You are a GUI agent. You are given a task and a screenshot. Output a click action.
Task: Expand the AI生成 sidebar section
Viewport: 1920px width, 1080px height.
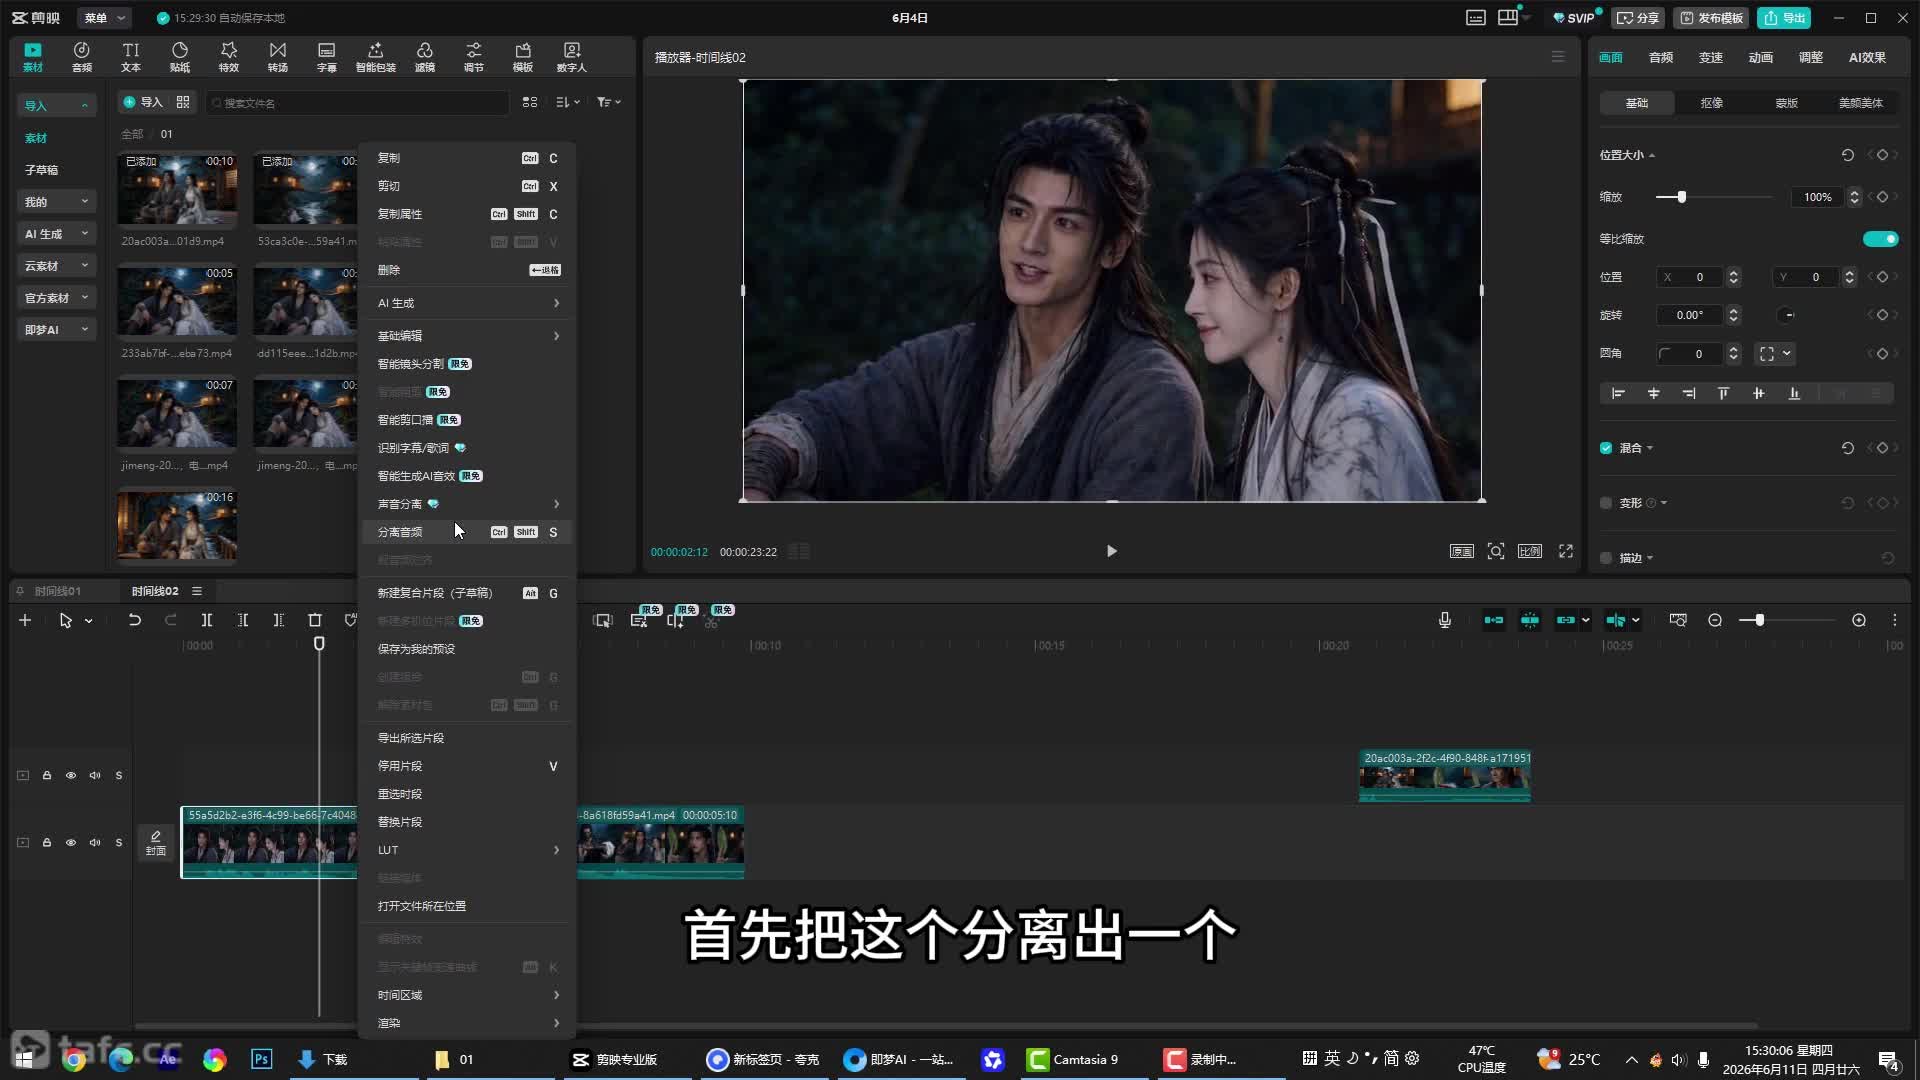click(58, 234)
